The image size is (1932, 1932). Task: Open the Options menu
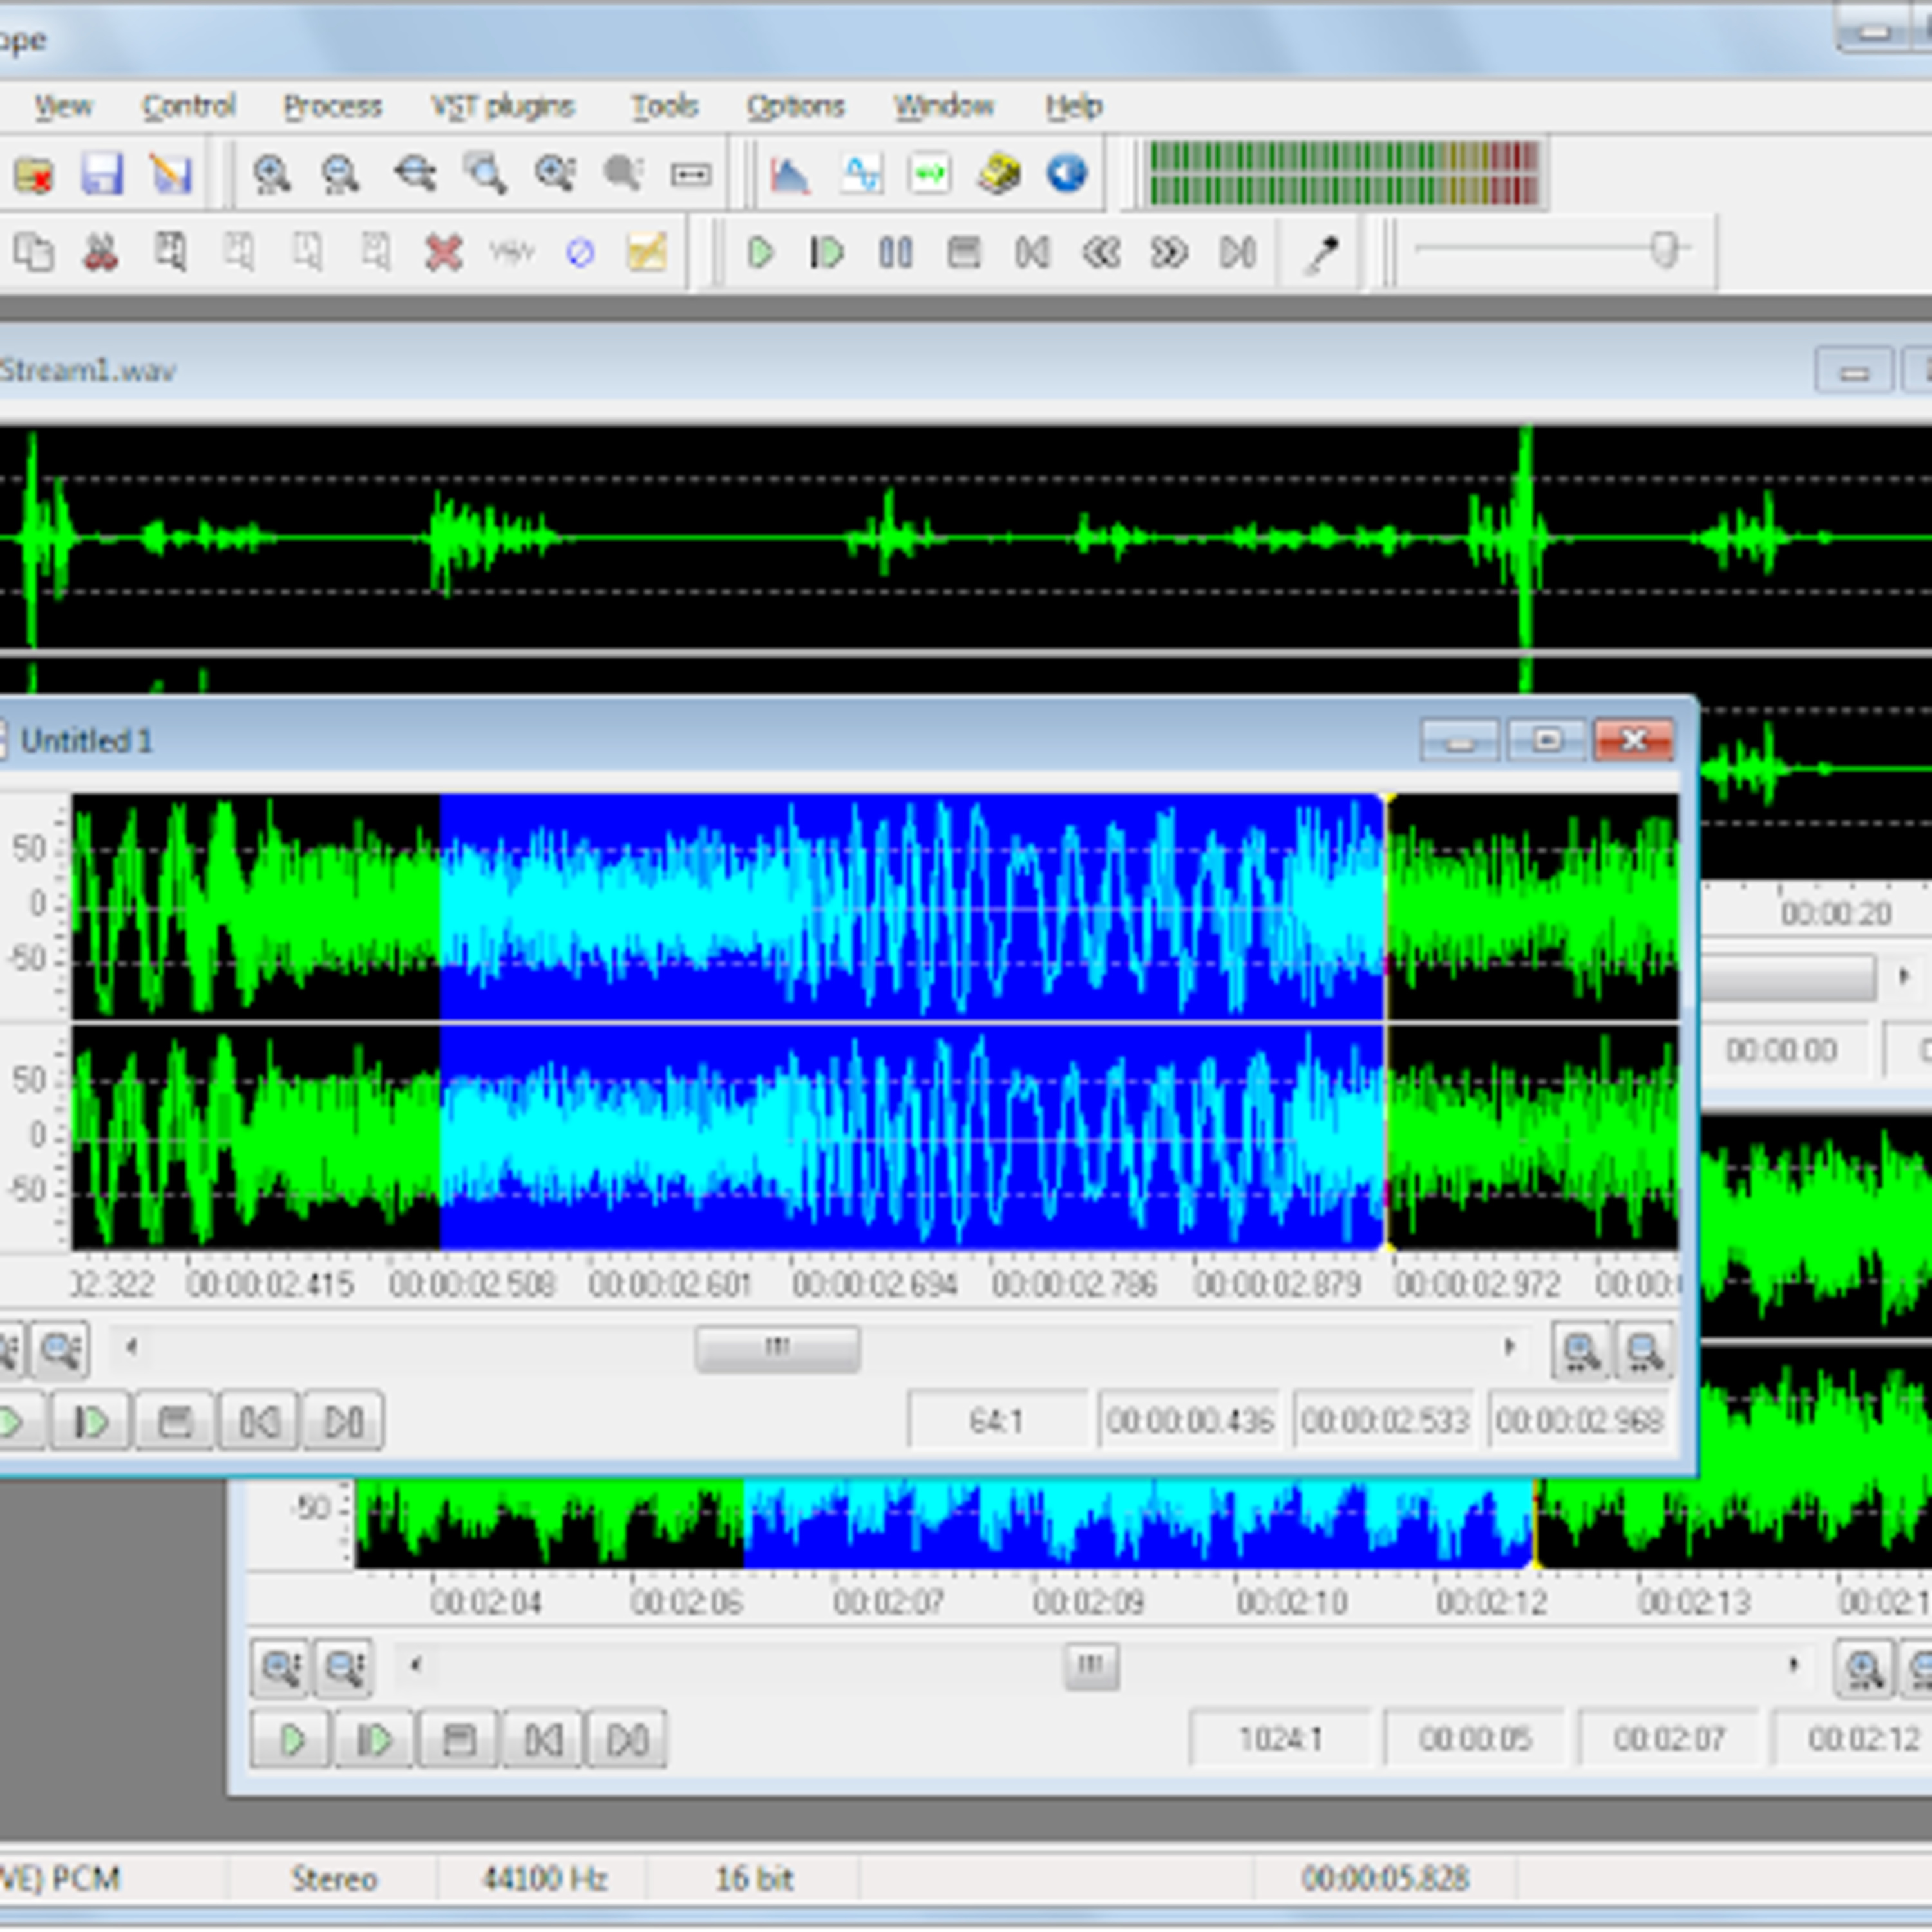[796, 105]
